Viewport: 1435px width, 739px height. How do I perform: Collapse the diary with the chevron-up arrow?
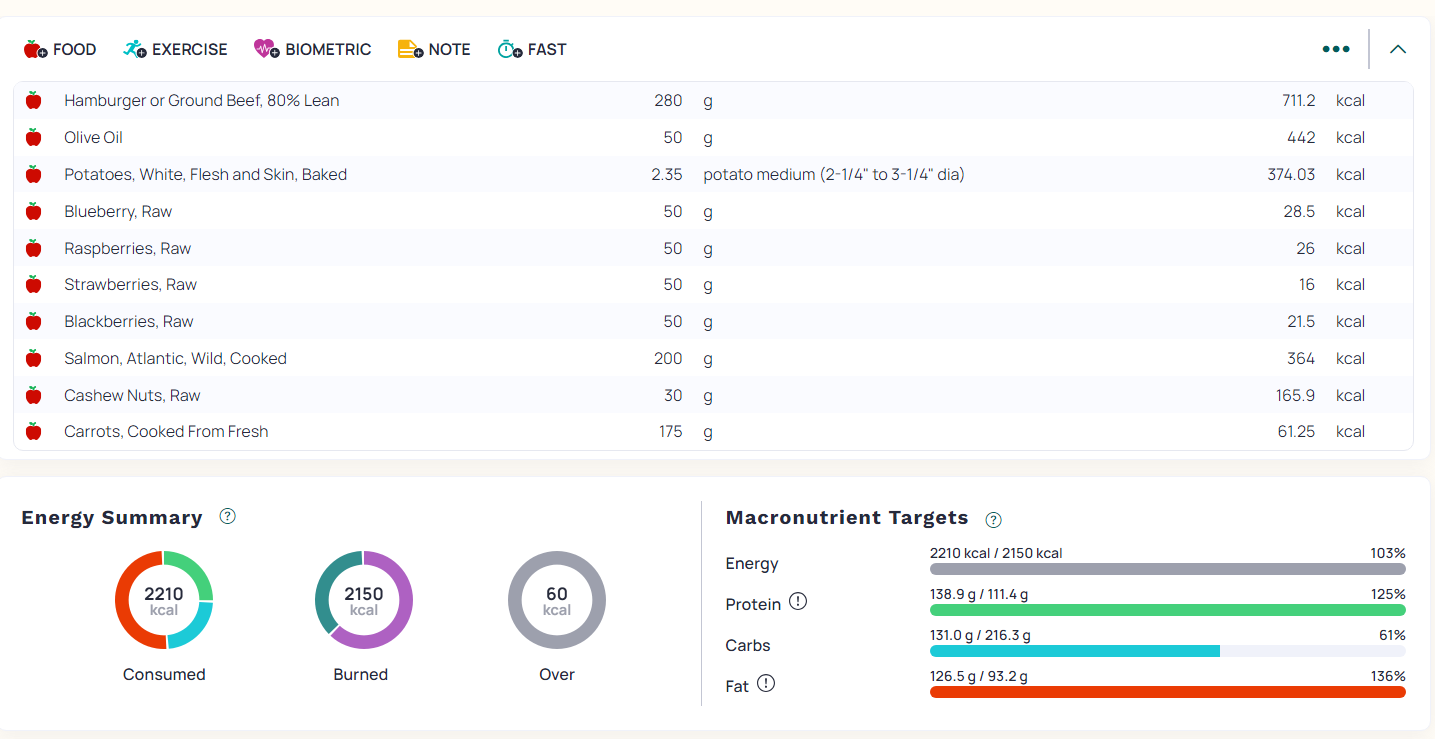pos(1398,49)
